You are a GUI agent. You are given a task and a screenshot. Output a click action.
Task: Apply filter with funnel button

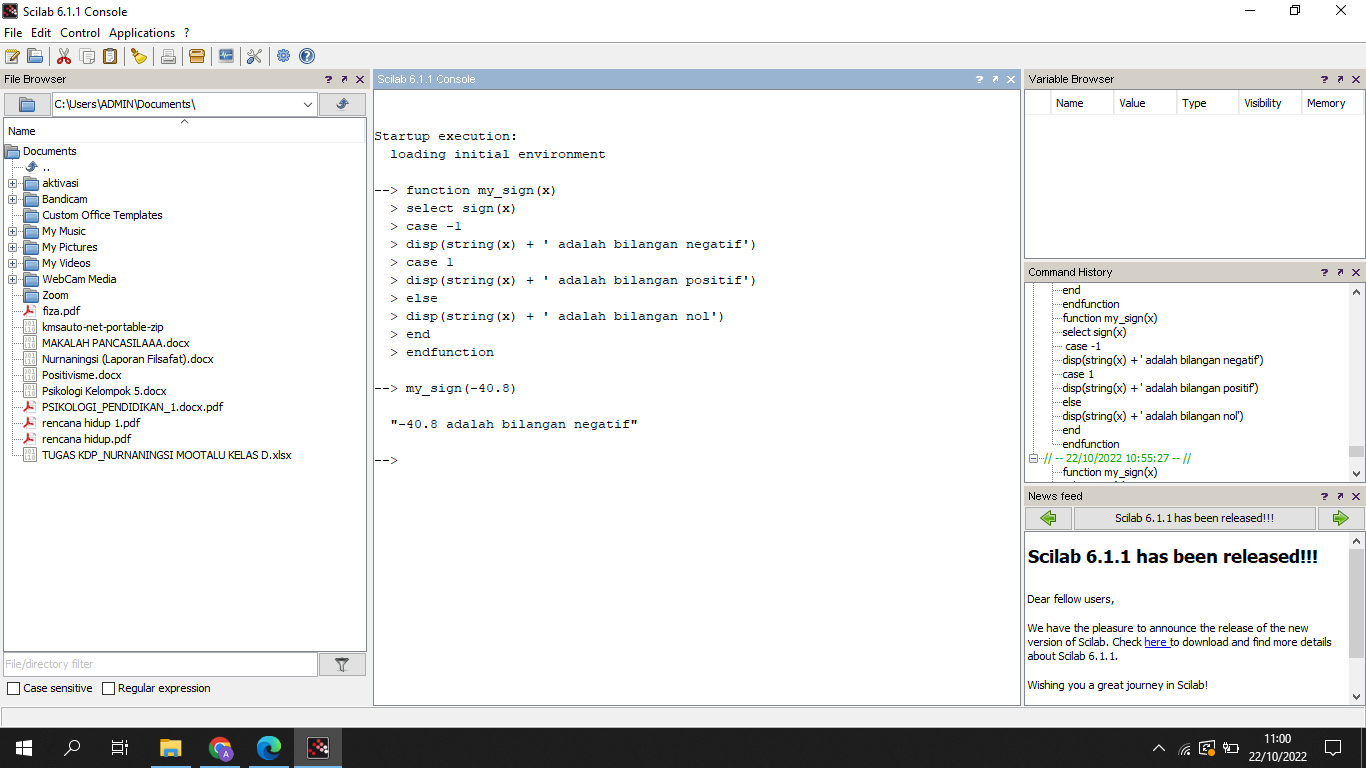tap(342, 664)
